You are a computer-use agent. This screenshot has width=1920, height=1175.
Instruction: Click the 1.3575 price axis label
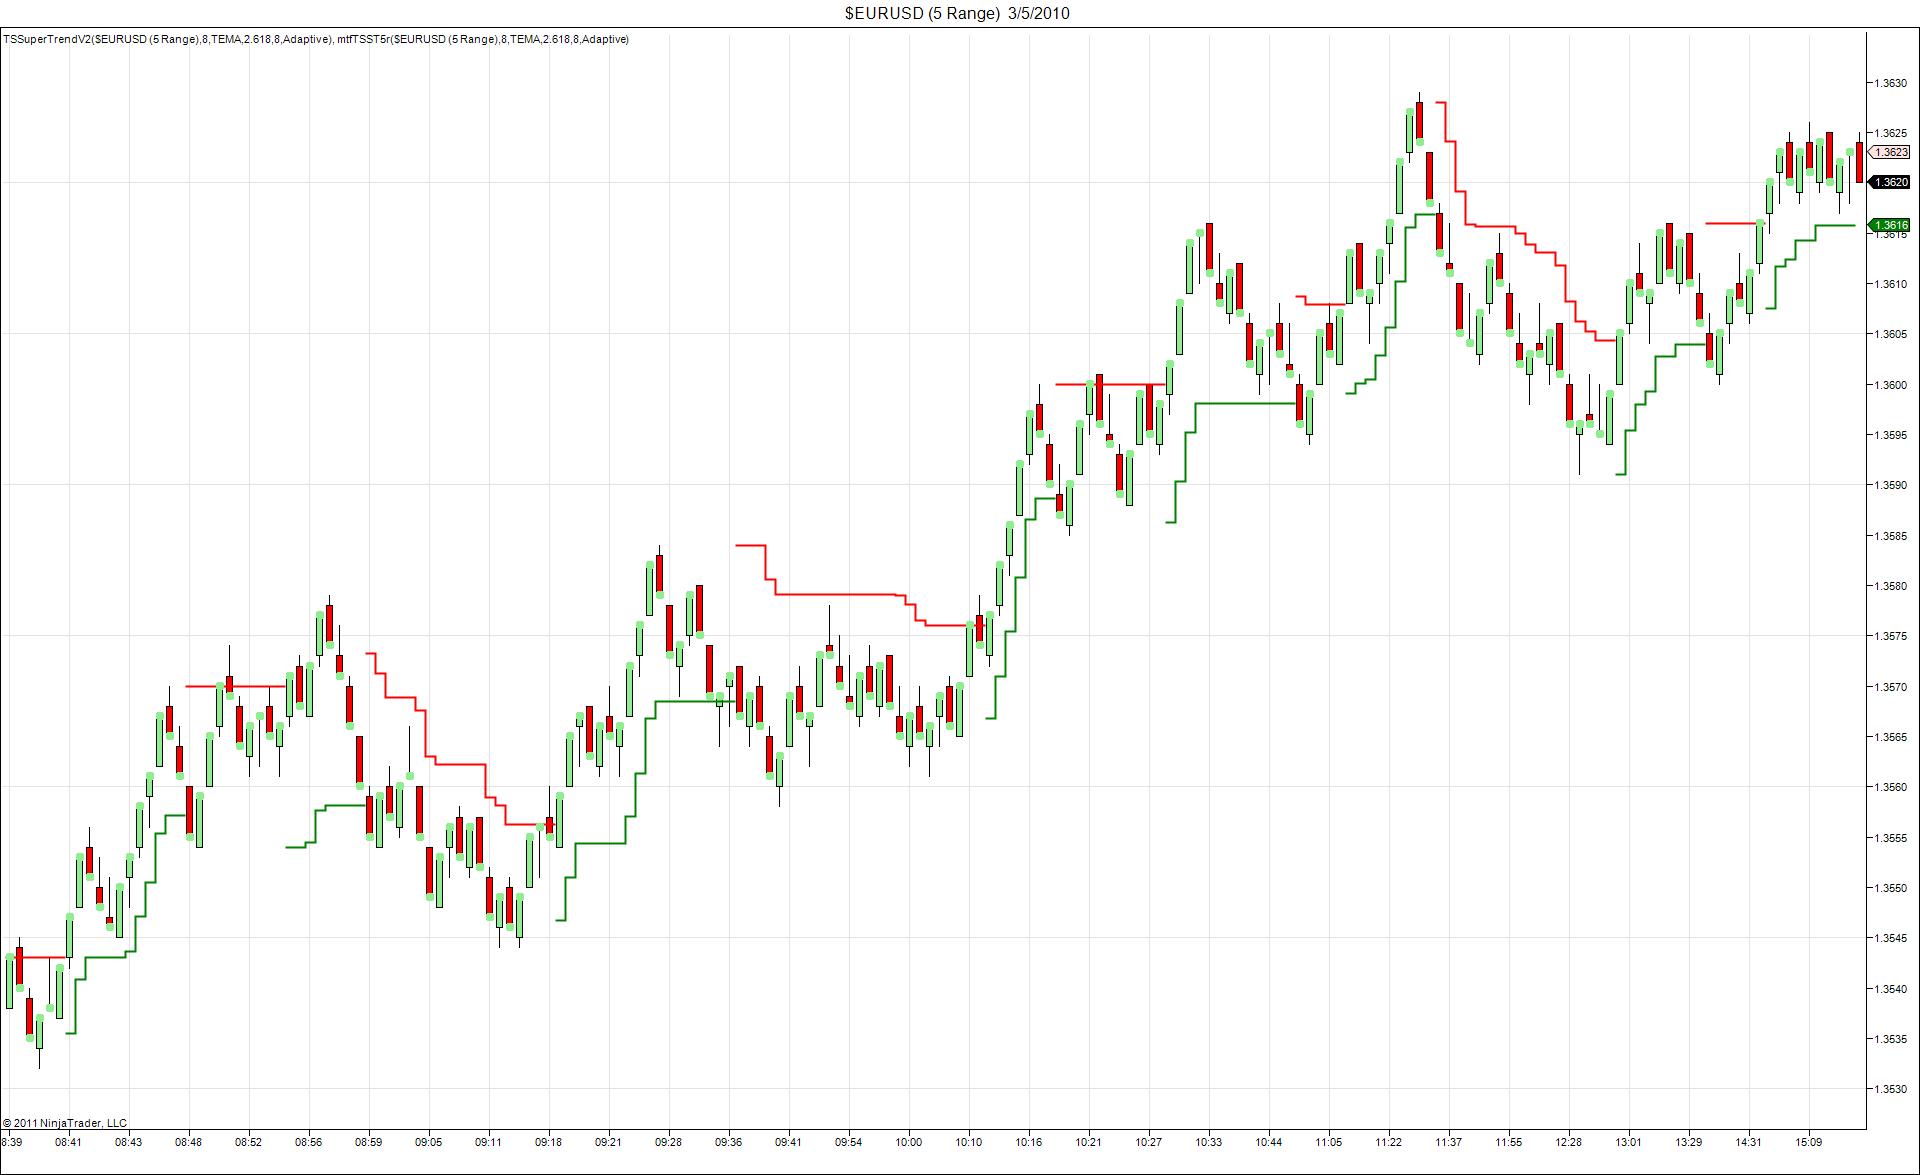click(x=1890, y=636)
